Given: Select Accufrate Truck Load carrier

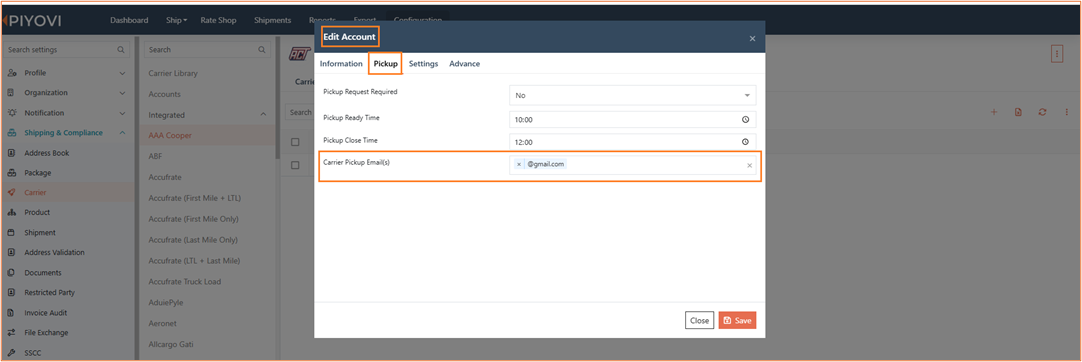Looking at the screenshot, I should tap(184, 282).
